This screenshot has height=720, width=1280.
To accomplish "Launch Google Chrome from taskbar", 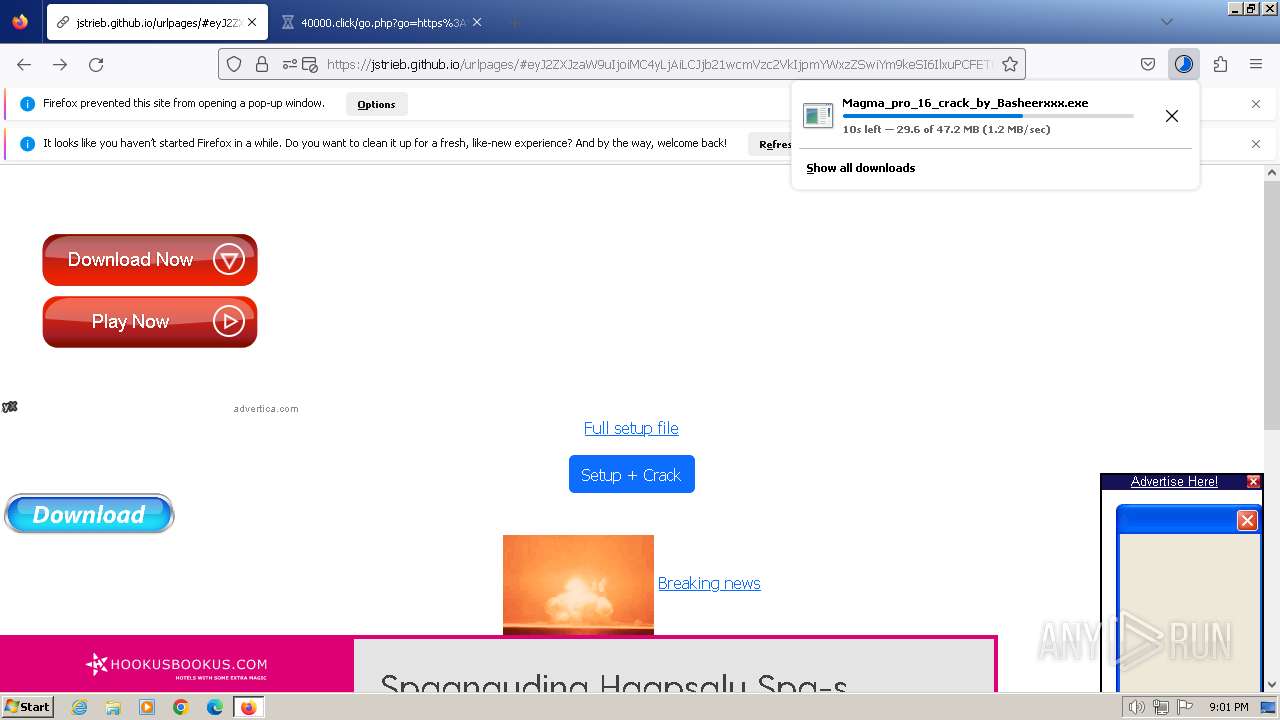I will pyautogui.click(x=181, y=707).
